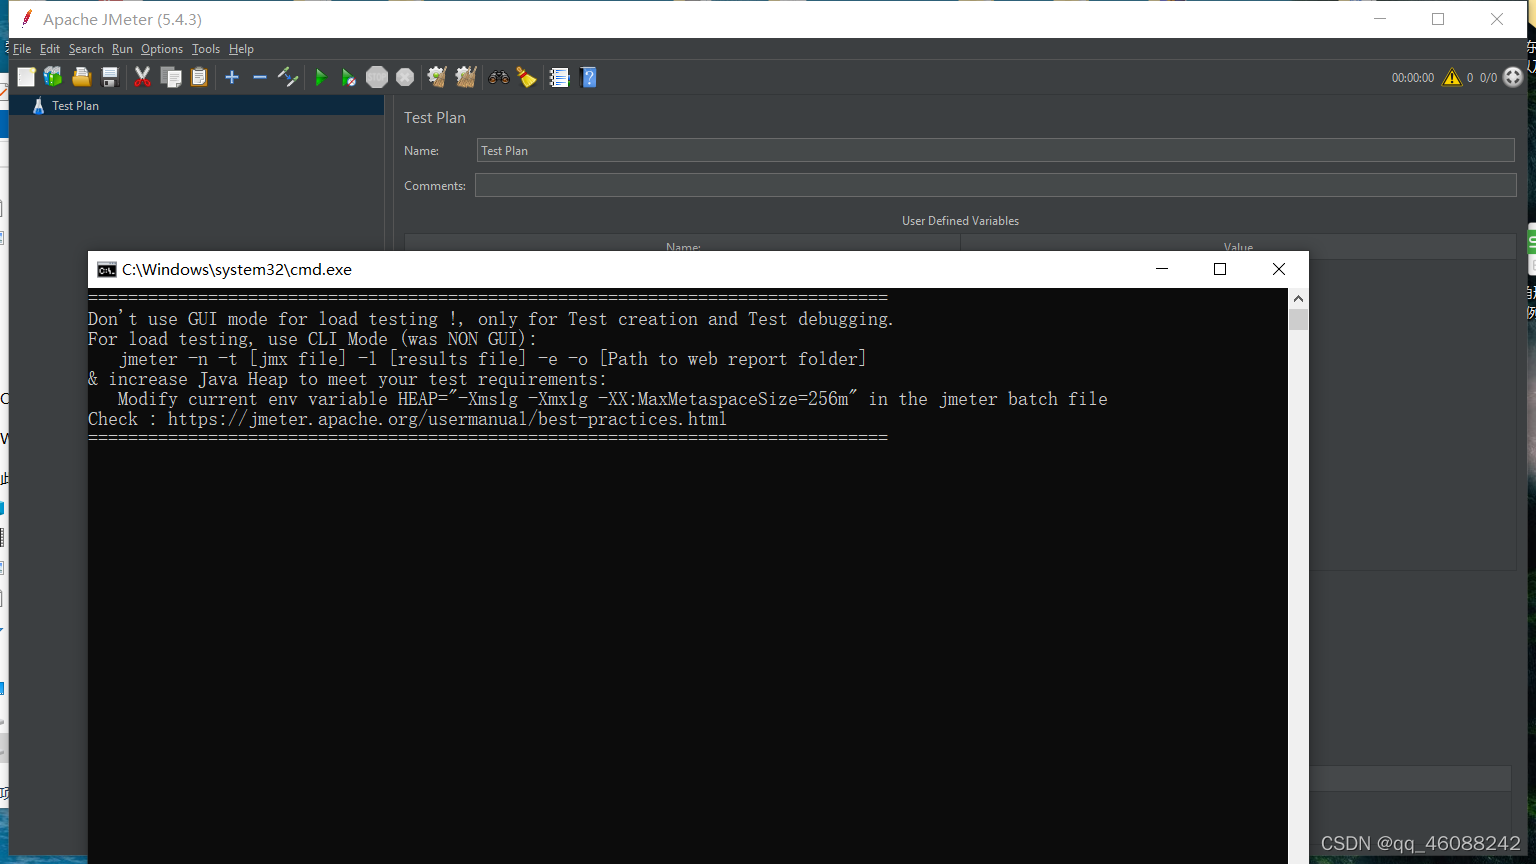1536x864 pixels.
Task: Click the Paste clipboard icon
Action: pos(199,77)
